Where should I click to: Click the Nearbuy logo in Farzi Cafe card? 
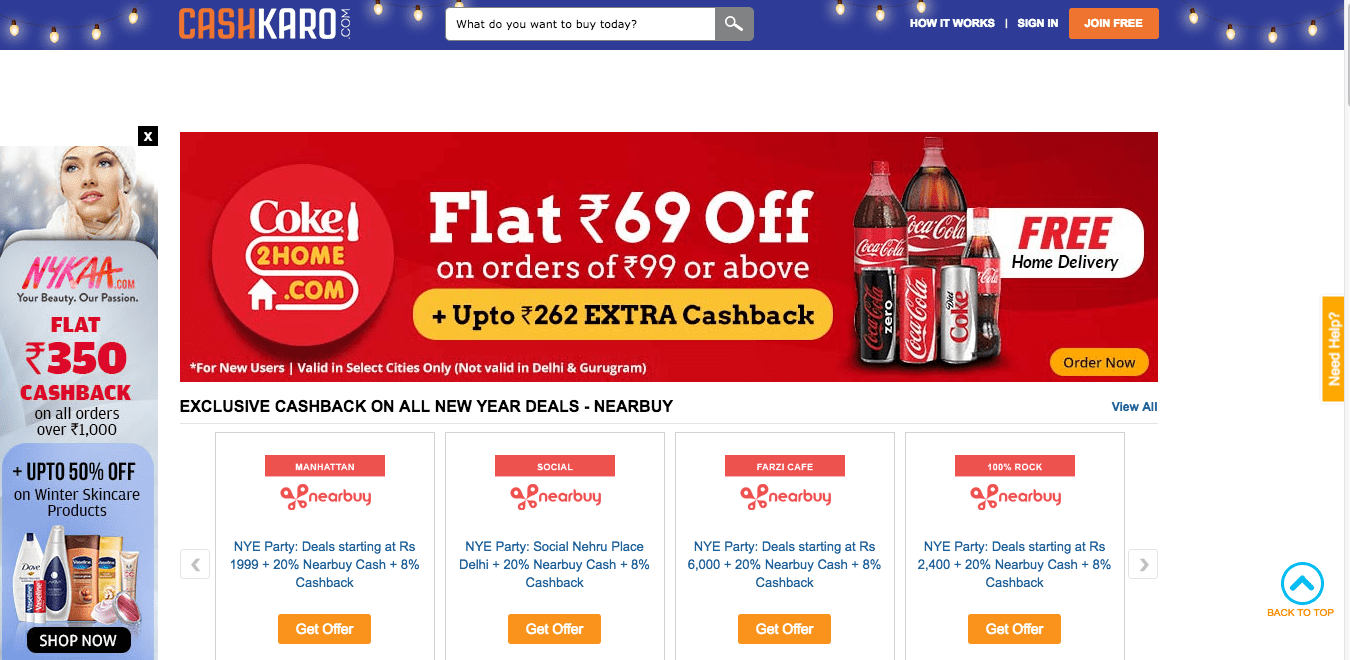pyautogui.click(x=785, y=497)
